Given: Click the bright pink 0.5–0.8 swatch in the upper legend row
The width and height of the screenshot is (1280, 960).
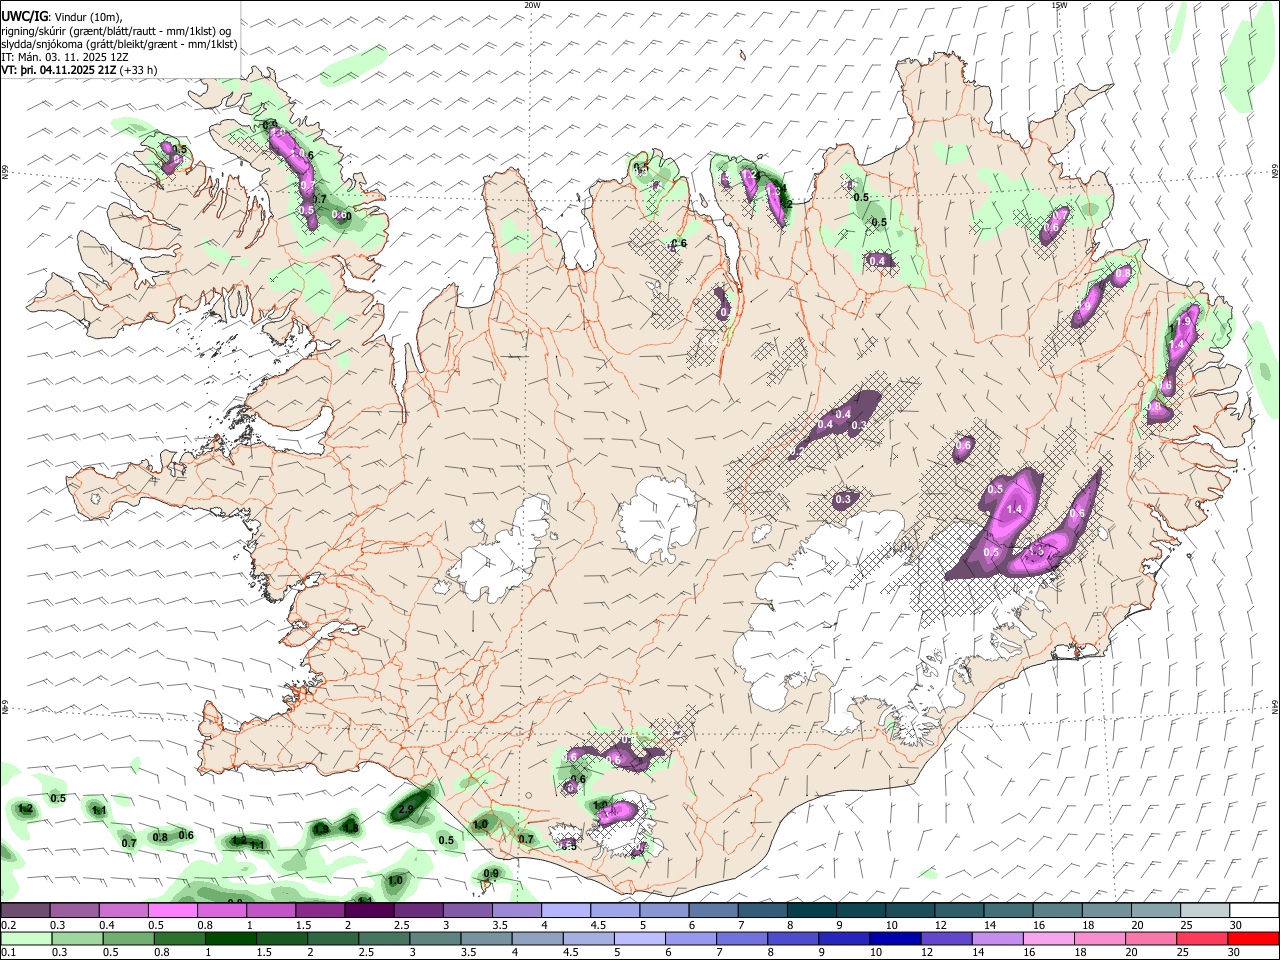Looking at the screenshot, I should pyautogui.click(x=173, y=910).
